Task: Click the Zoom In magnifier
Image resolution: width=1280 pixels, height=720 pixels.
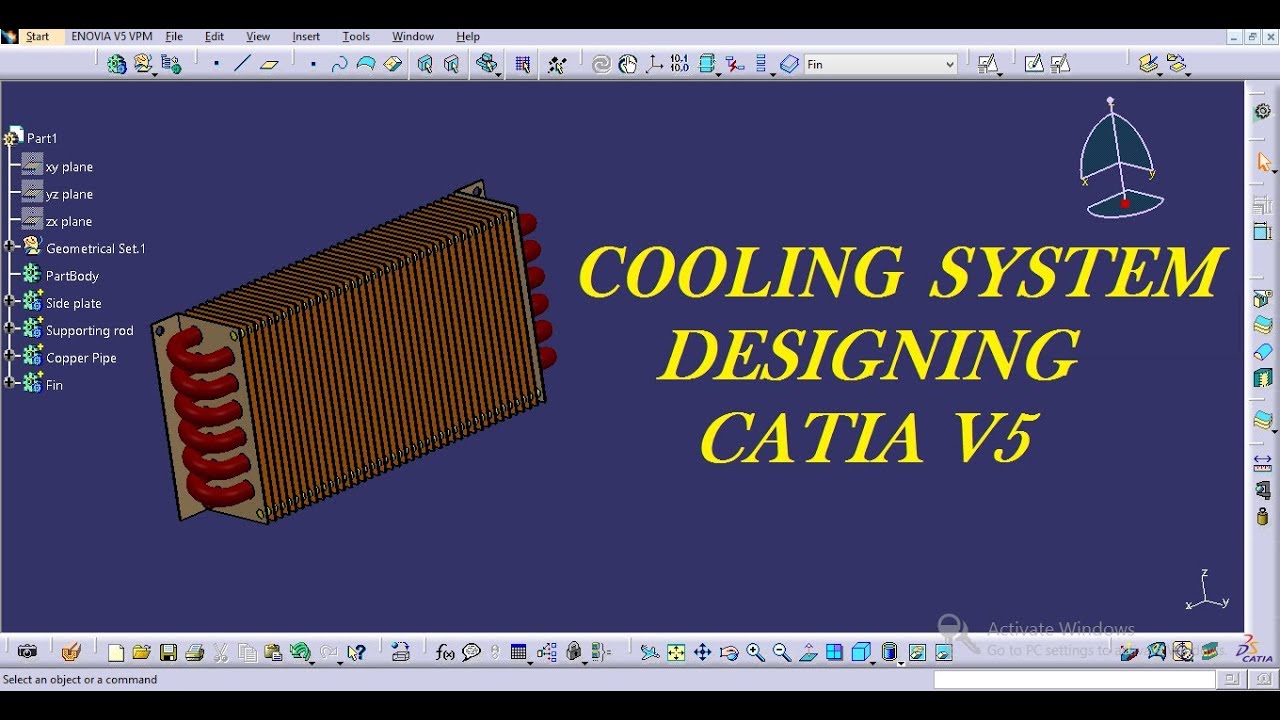Action: [x=756, y=653]
